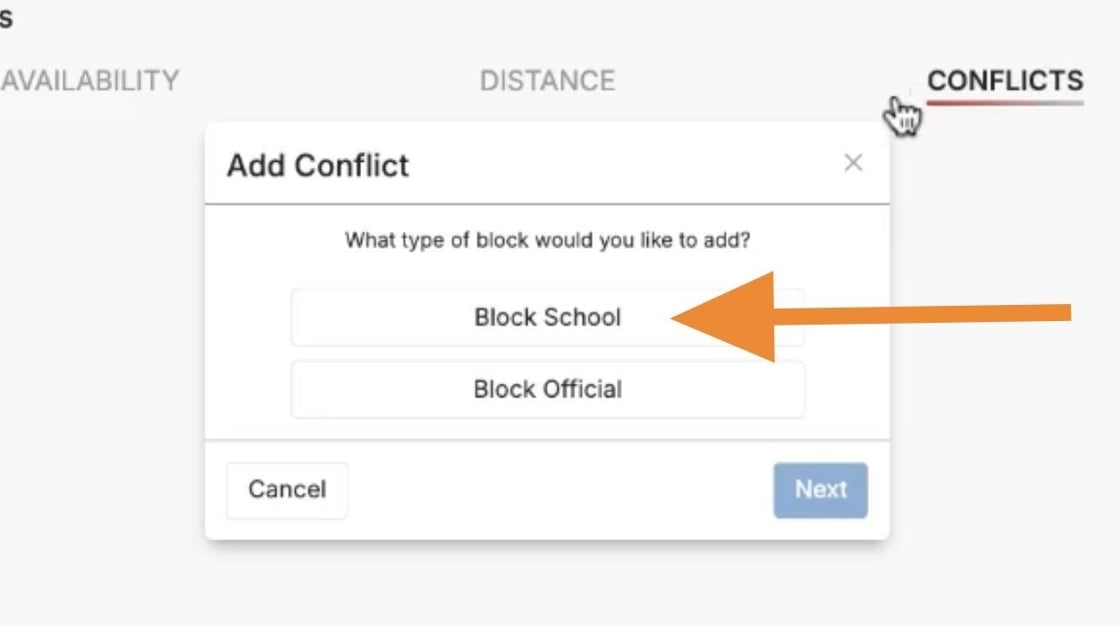Dismiss the dialog using the X icon
This screenshot has width=1120, height=626.
click(853, 163)
